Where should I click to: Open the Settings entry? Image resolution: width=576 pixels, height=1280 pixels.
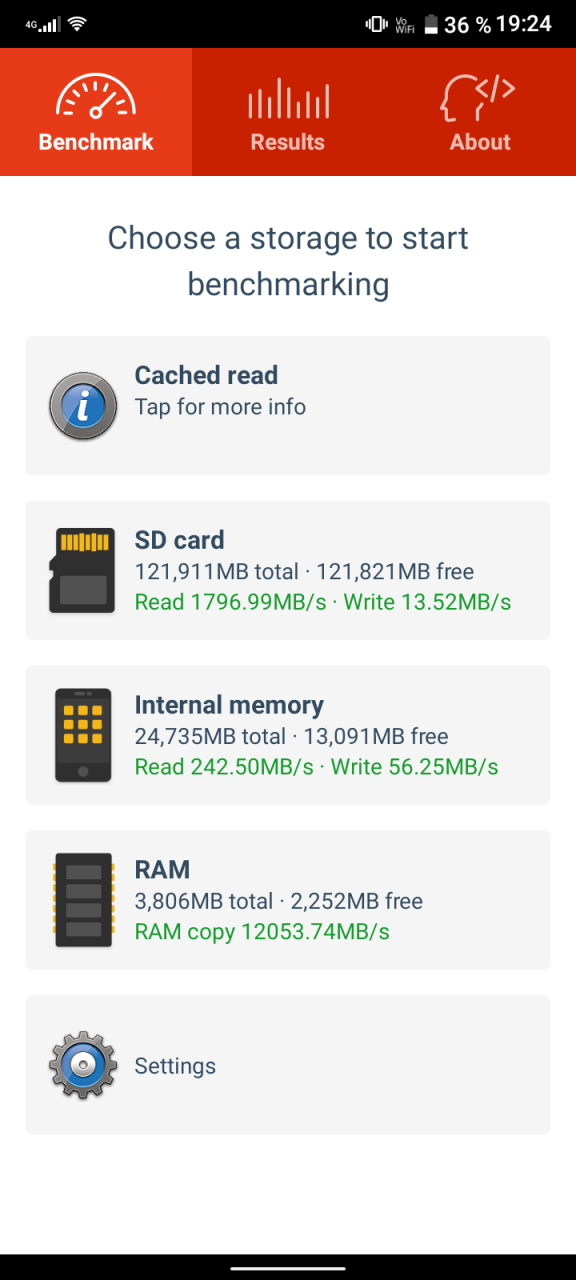tap(288, 1065)
